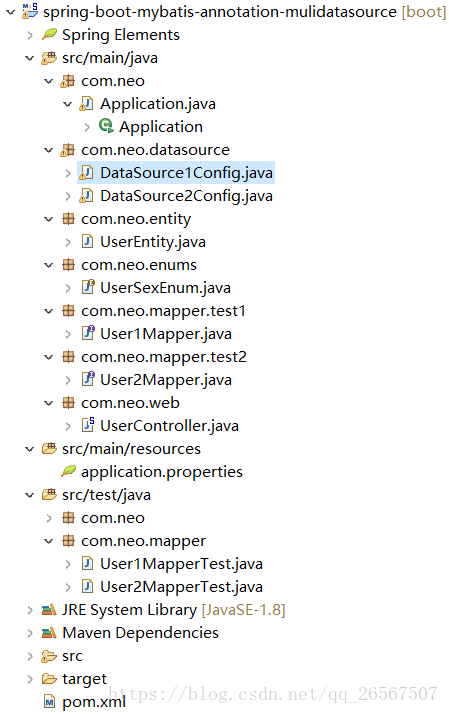This screenshot has height=714, width=449.
Task: Select the com.neo.mapper test package label
Action: click(143, 541)
